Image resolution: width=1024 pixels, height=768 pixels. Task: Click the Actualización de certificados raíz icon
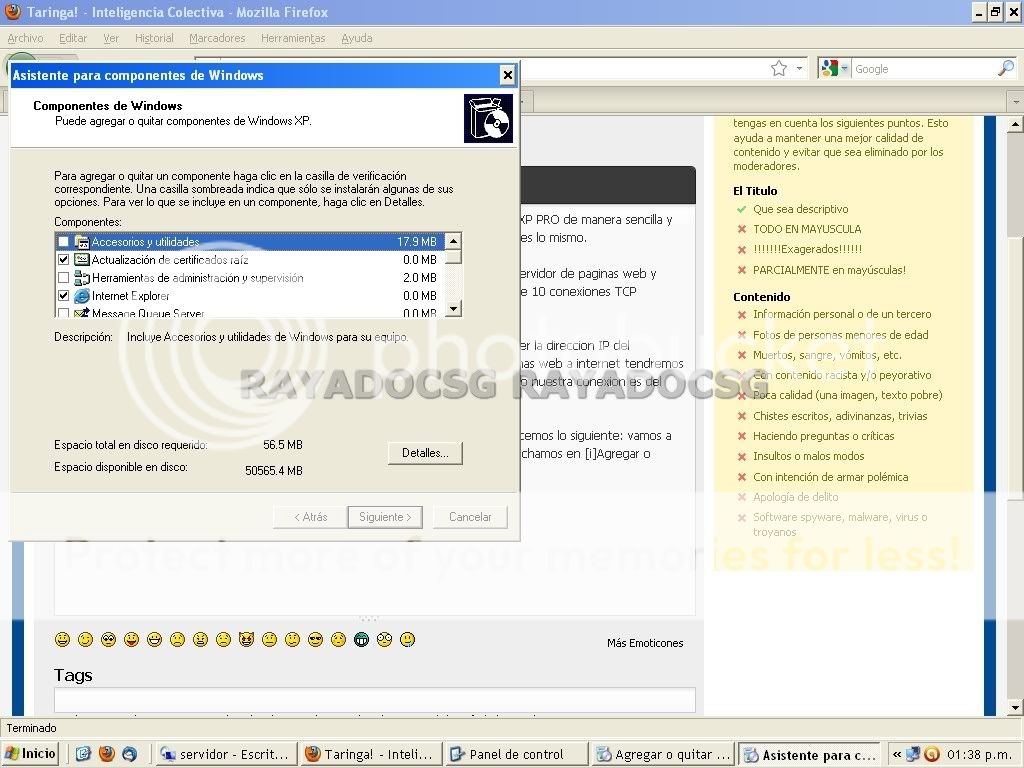click(x=82, y=259)
